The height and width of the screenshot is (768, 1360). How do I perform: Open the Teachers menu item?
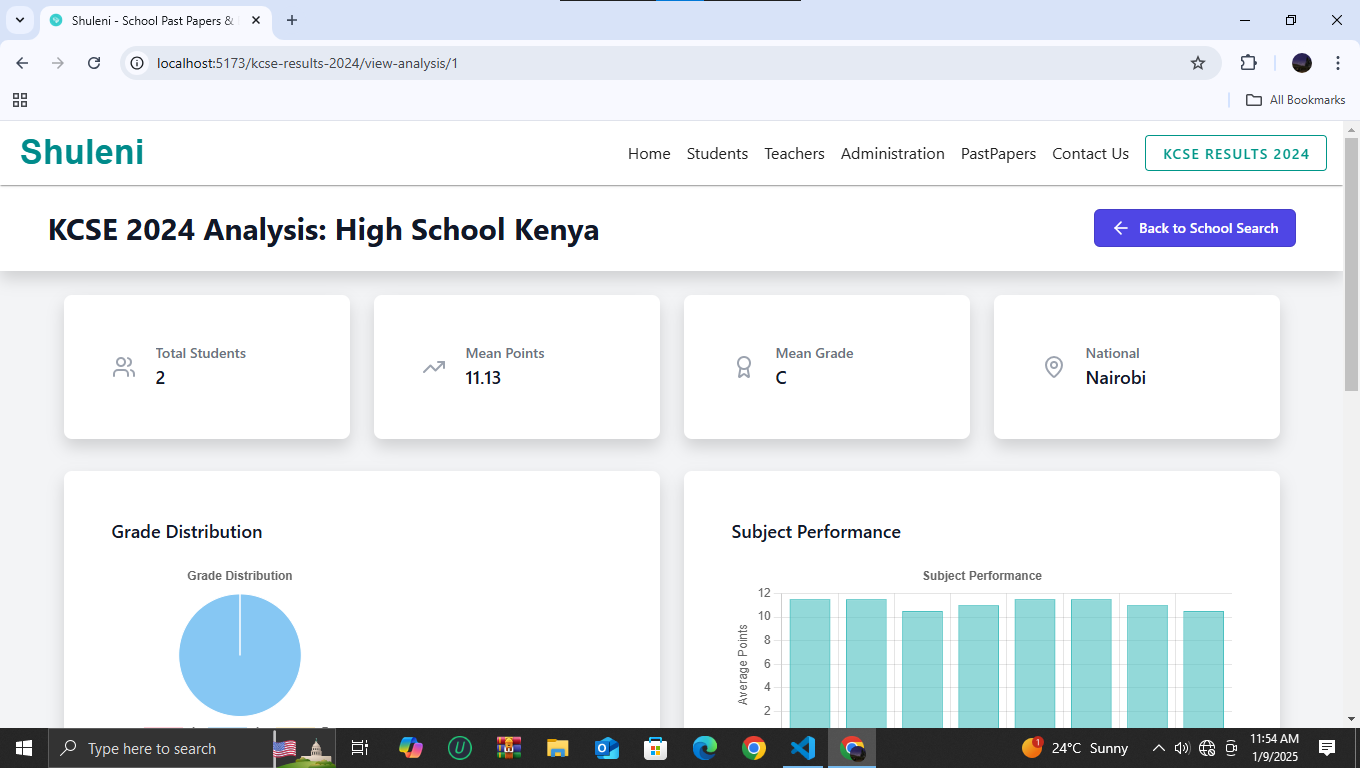coord(794,153)
